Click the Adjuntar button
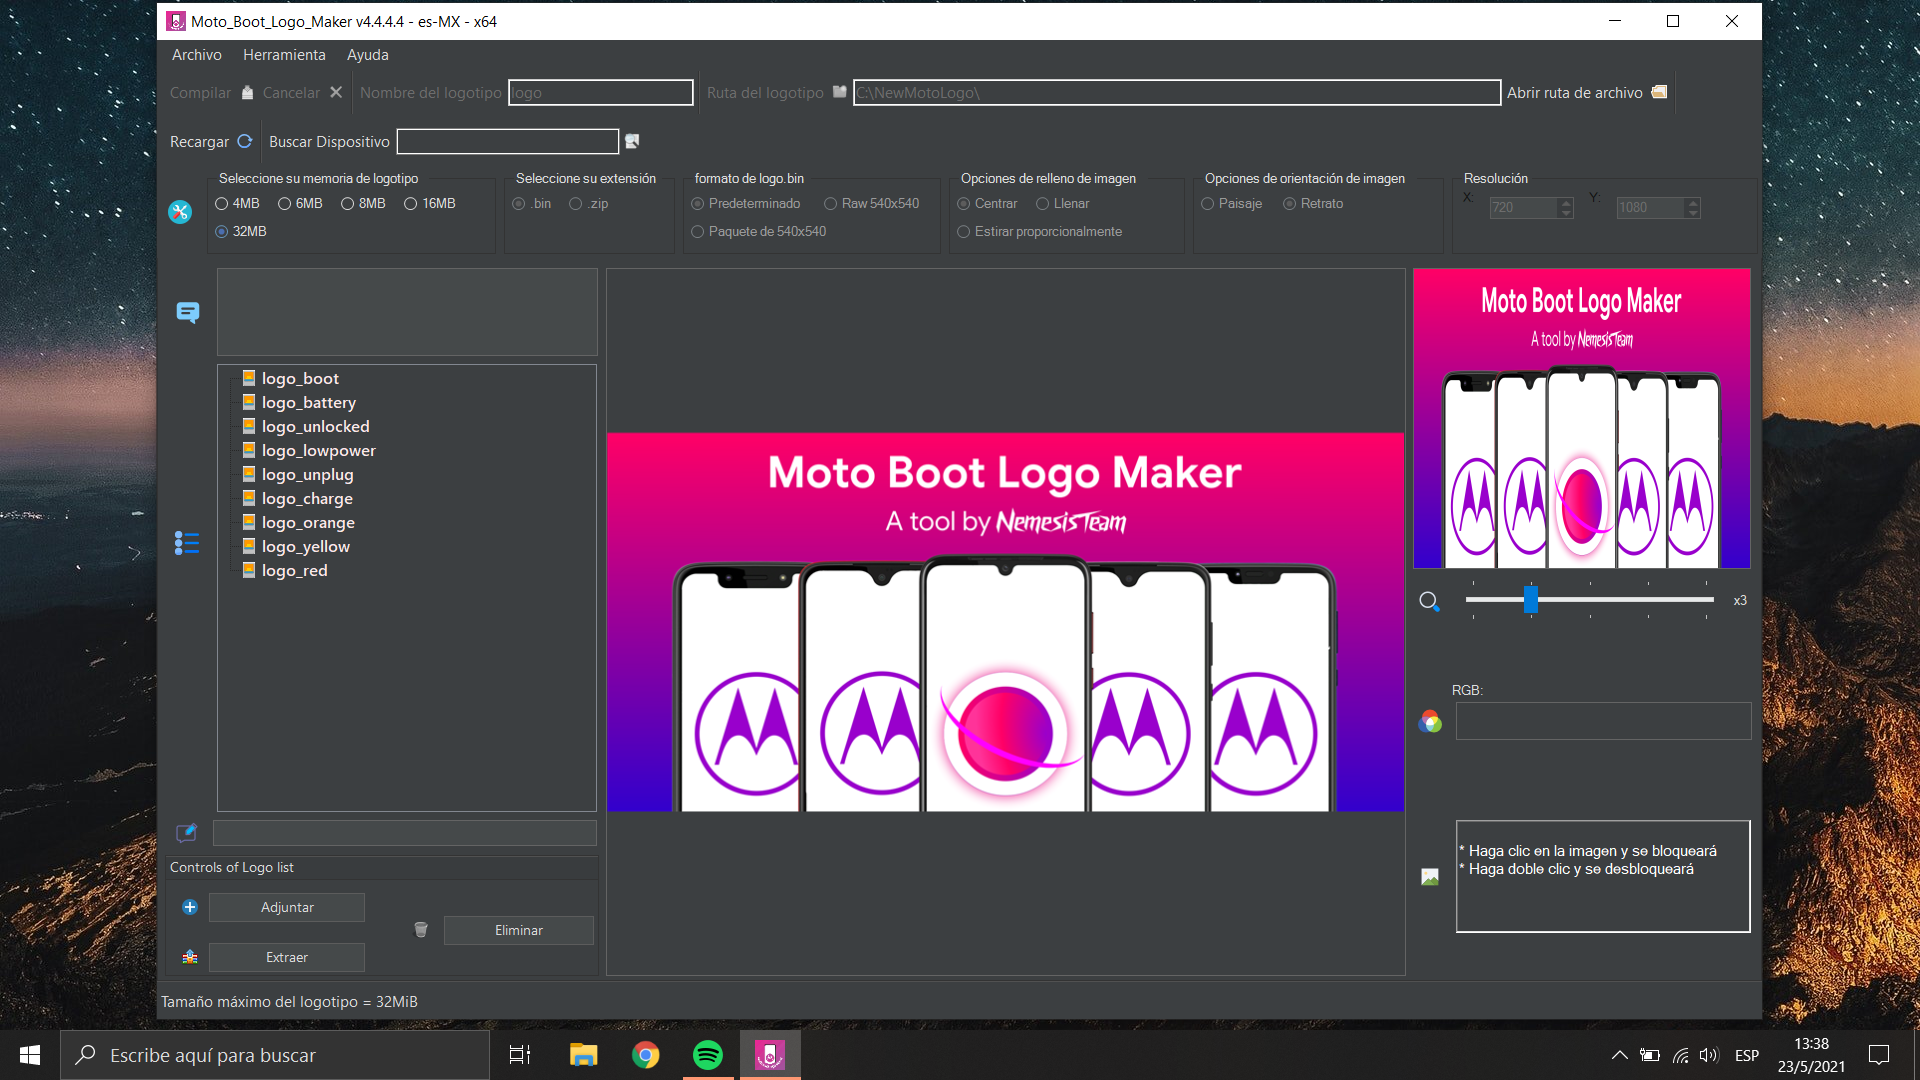The image size is (1920, 1080). 287,907
